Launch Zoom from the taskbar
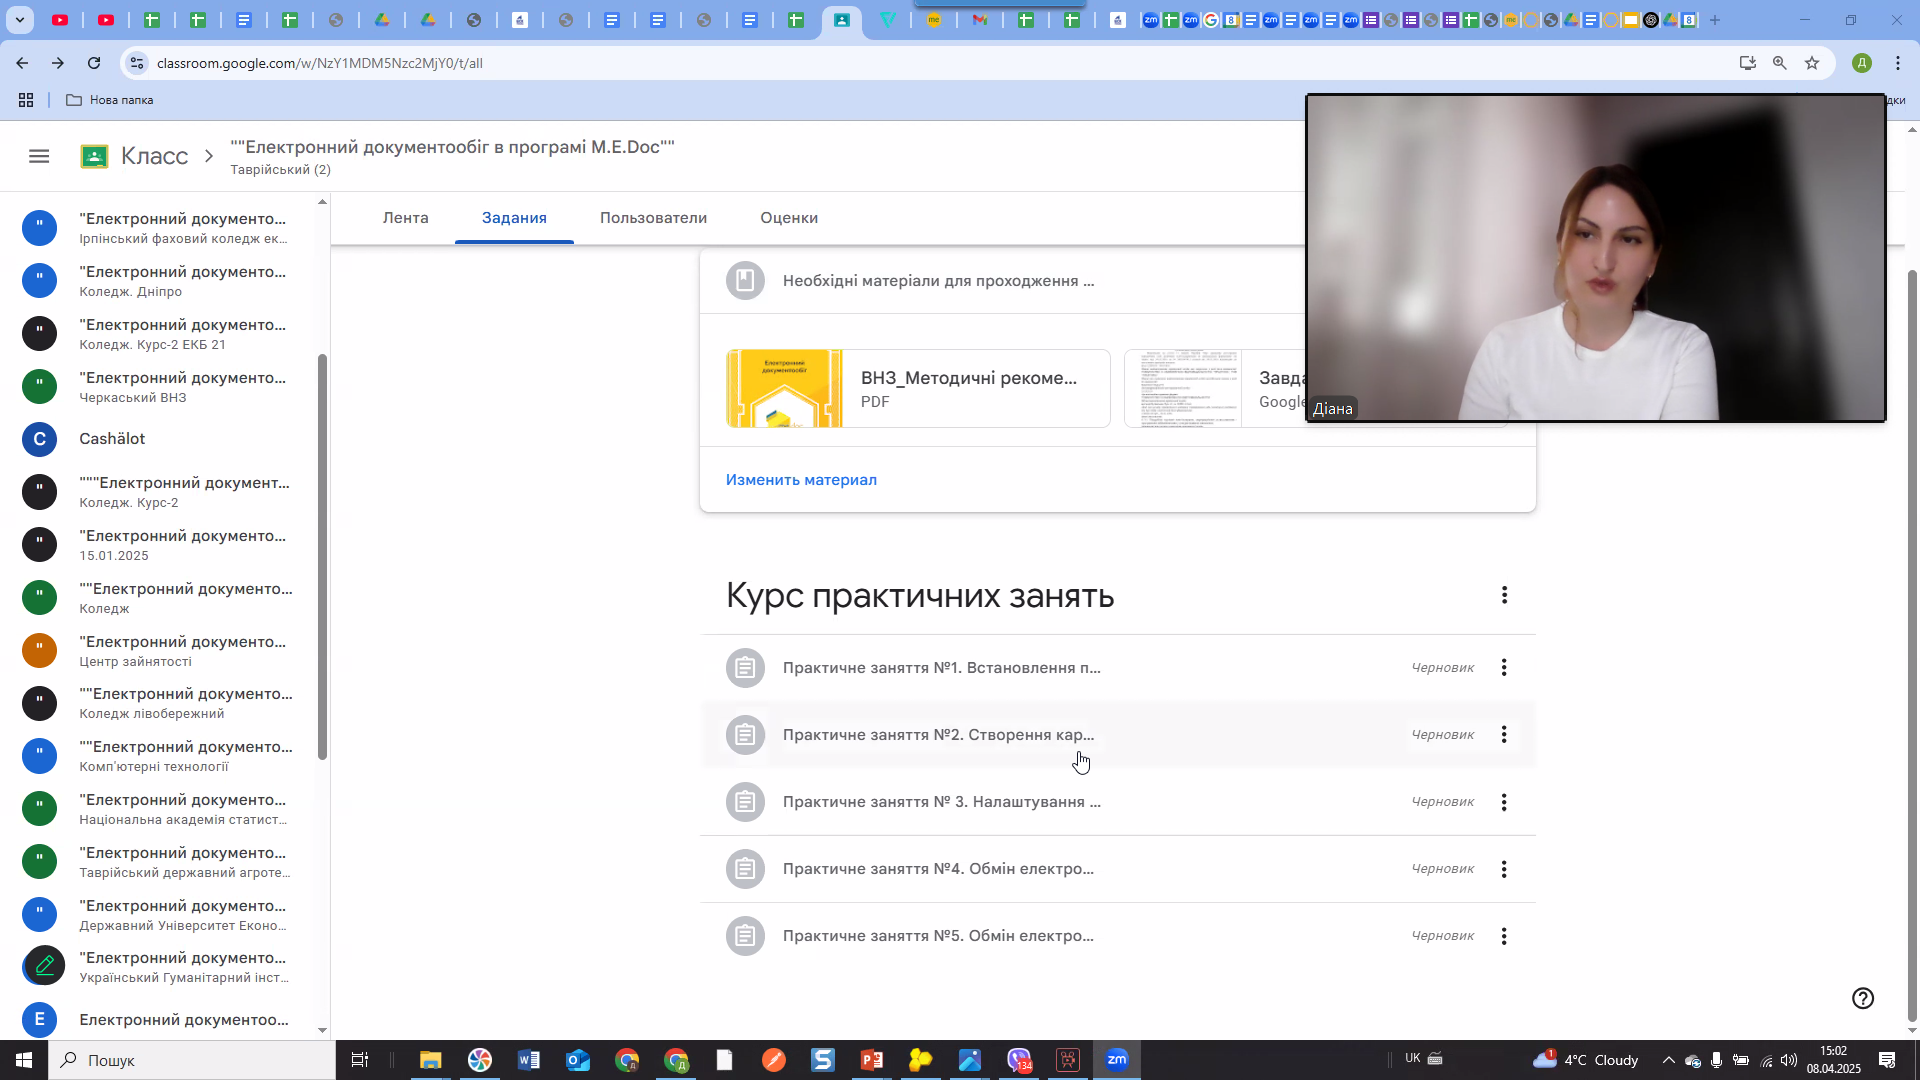Image resolution: width=1920 pixels, height=1080 pixels. click(x=1118, y=1060)
